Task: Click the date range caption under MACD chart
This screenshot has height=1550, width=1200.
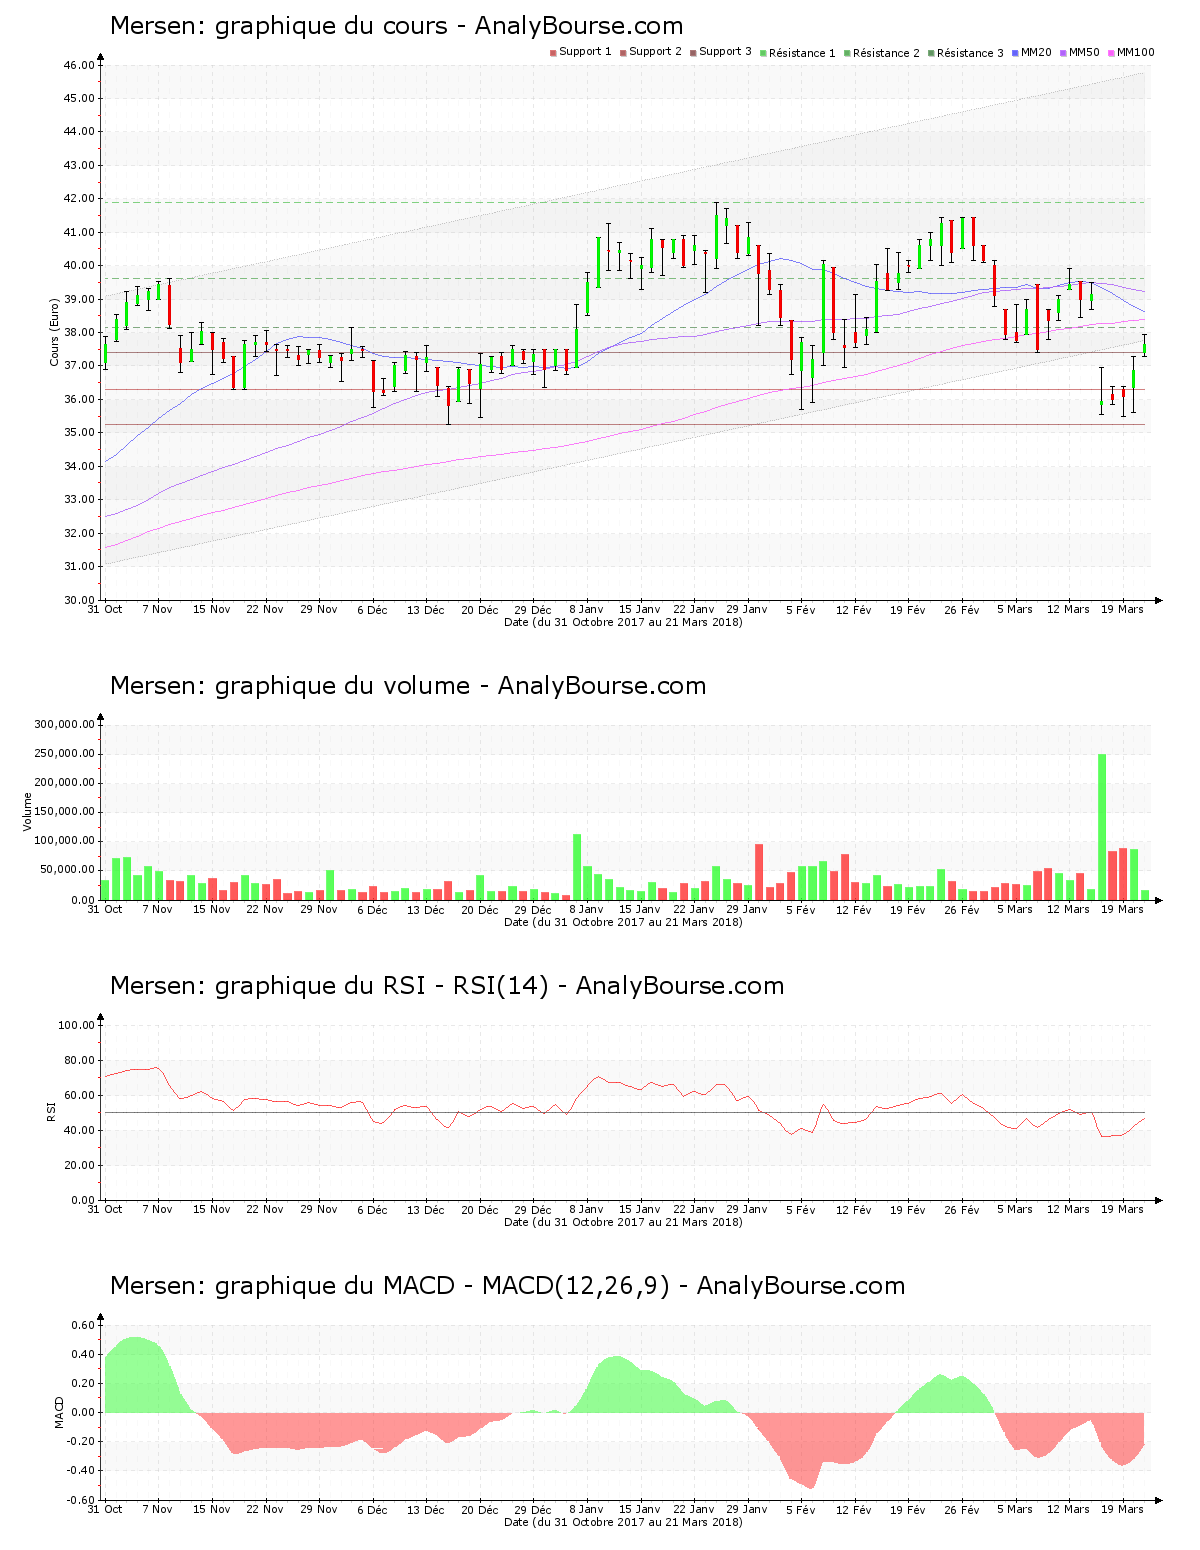Action: click(x=623, y=1522)
